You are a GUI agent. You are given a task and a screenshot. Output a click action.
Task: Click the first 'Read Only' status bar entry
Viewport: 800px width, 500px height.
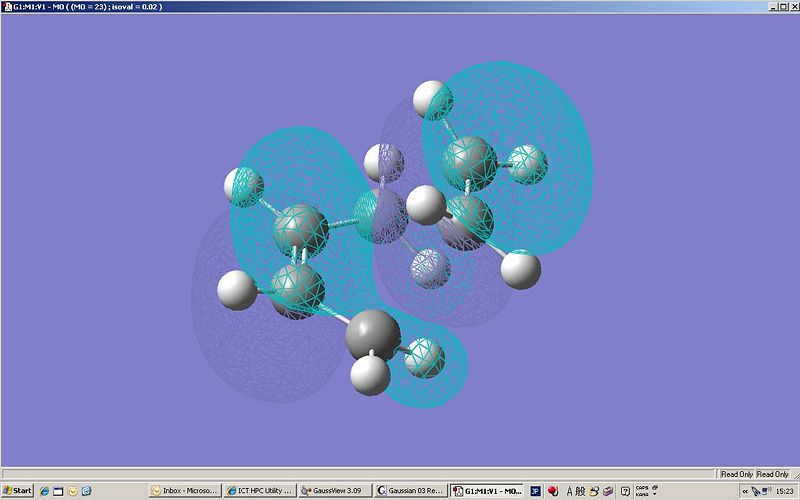[x=737, y=474]
